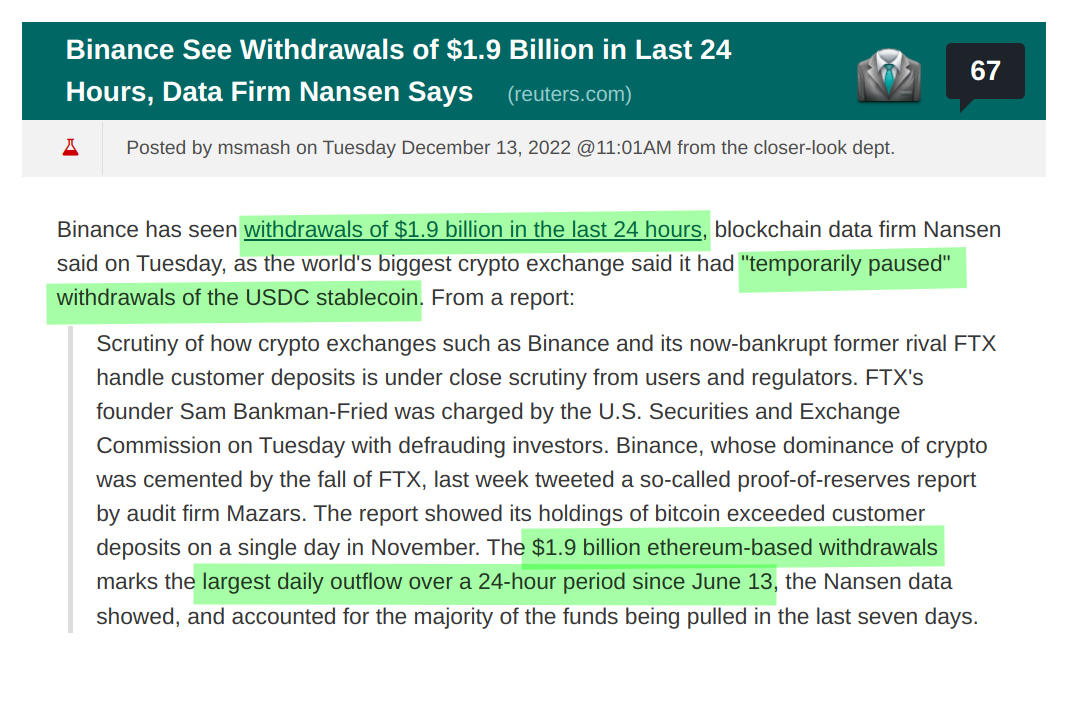1074x703 pixels.
Task: Click highlighted "withdrawals of the USDC stablecoin"
Action: pyautogui.click(x=239, y=298)
